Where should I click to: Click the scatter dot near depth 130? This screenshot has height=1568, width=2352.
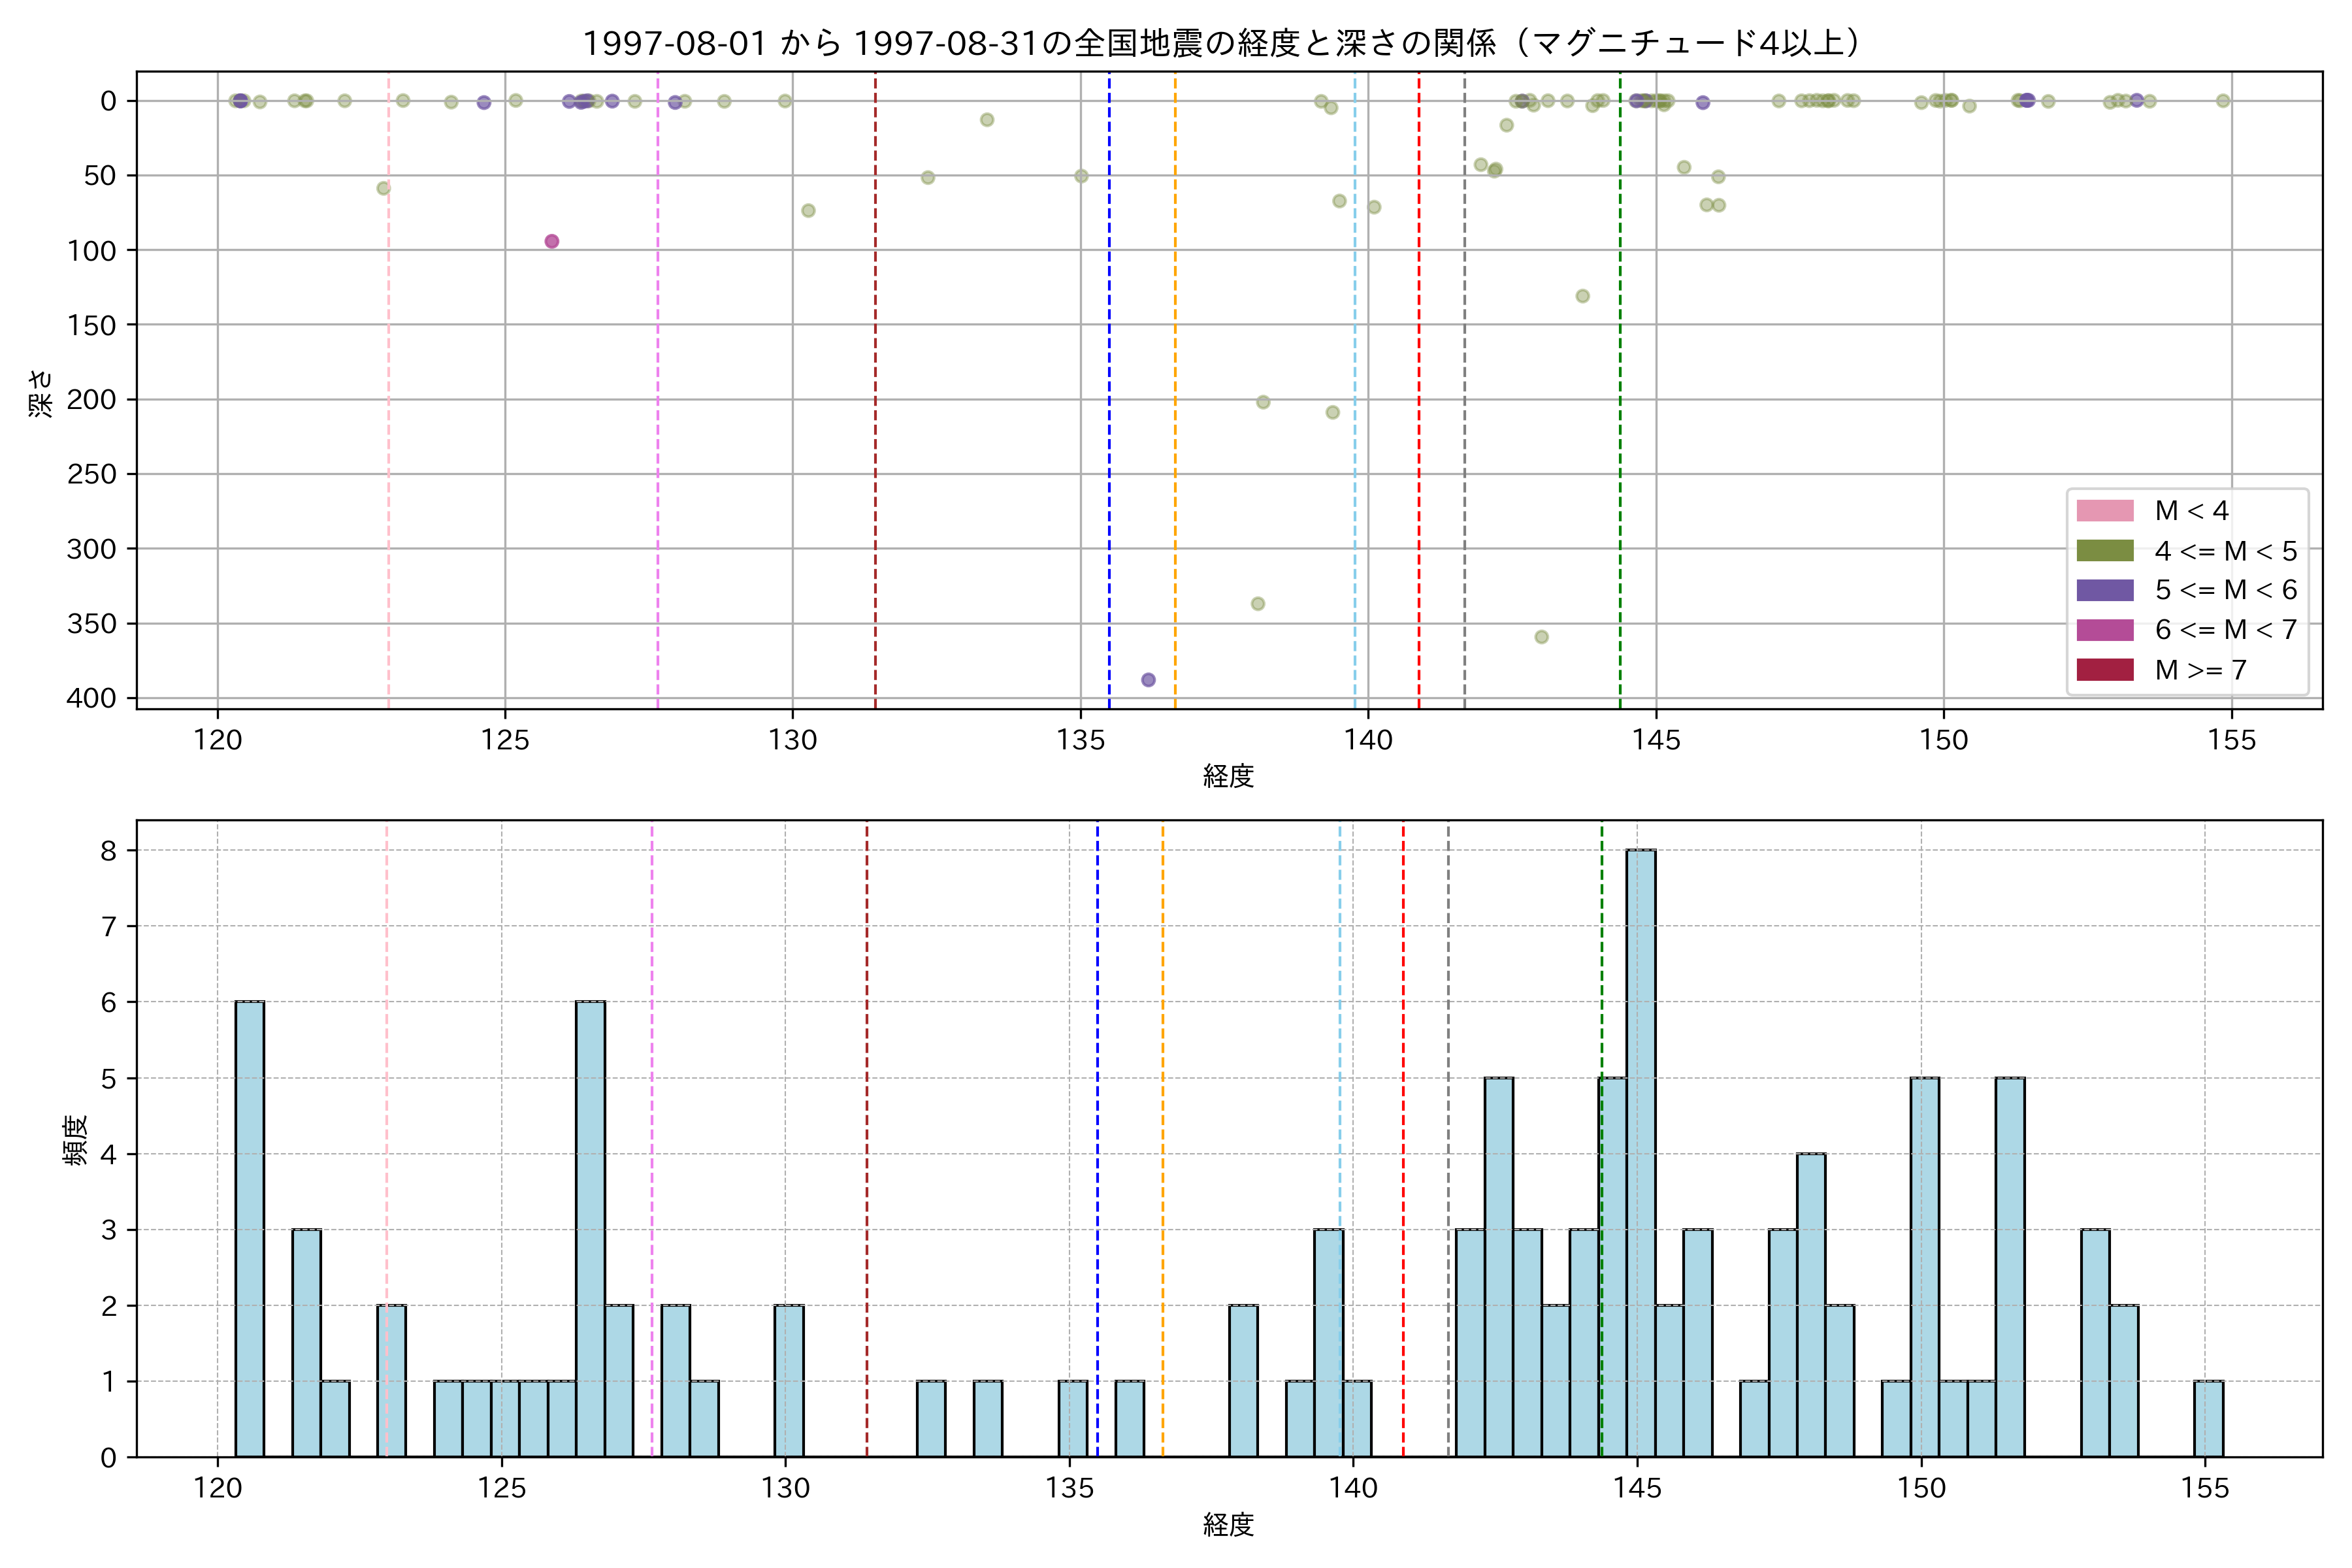click(1582, 296)
